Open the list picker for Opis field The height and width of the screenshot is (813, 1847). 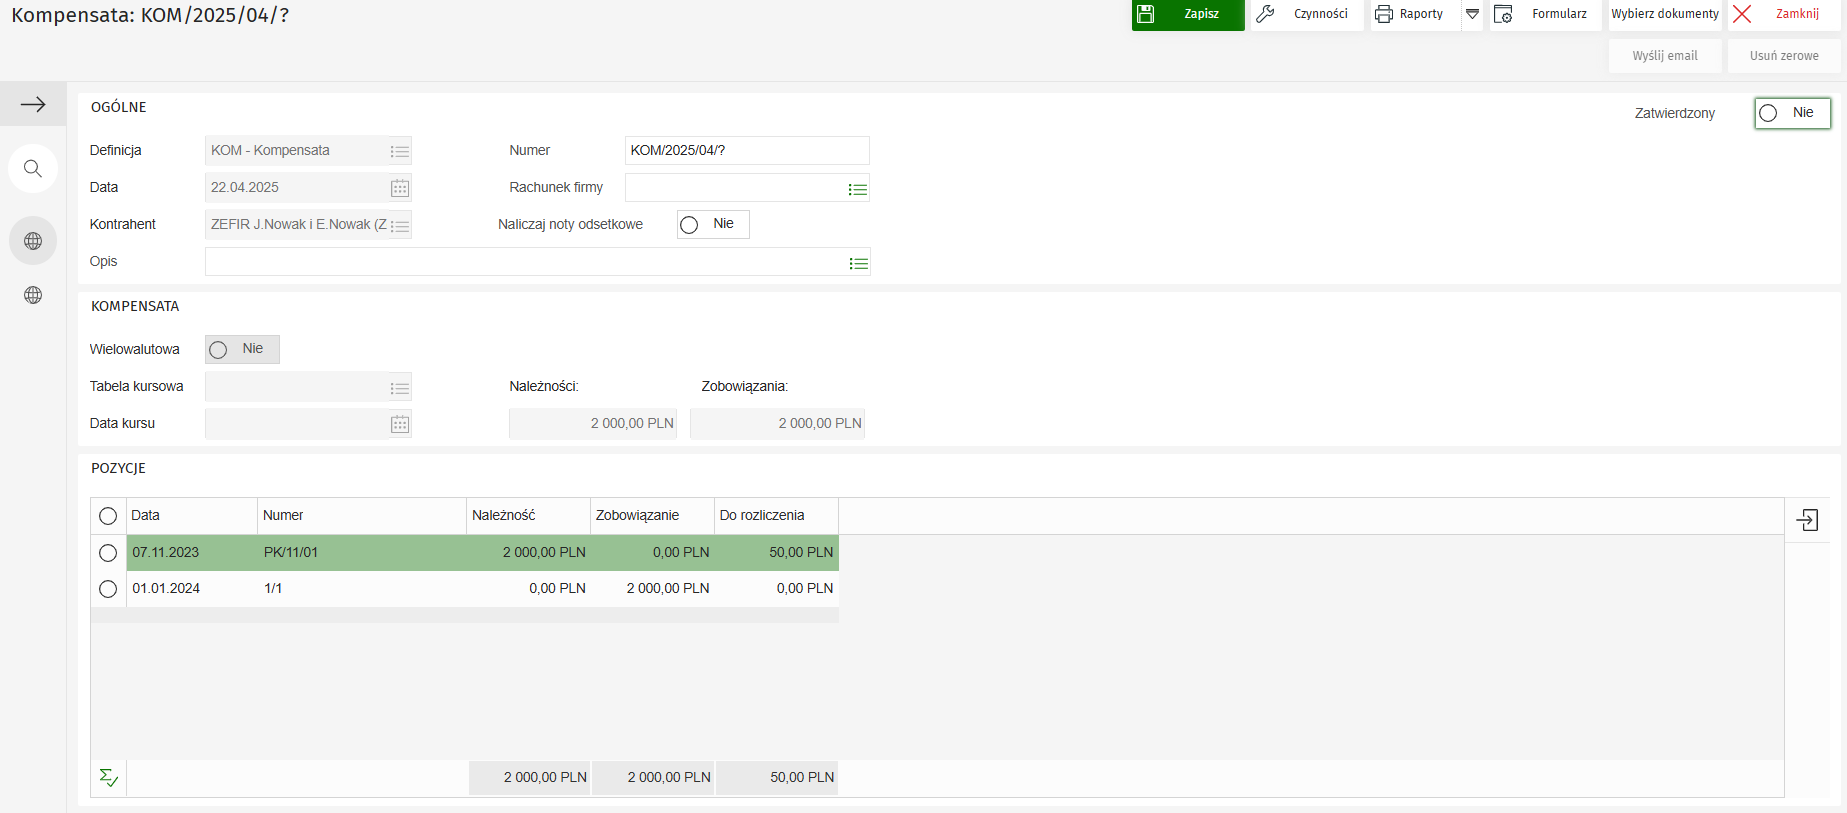858,264
